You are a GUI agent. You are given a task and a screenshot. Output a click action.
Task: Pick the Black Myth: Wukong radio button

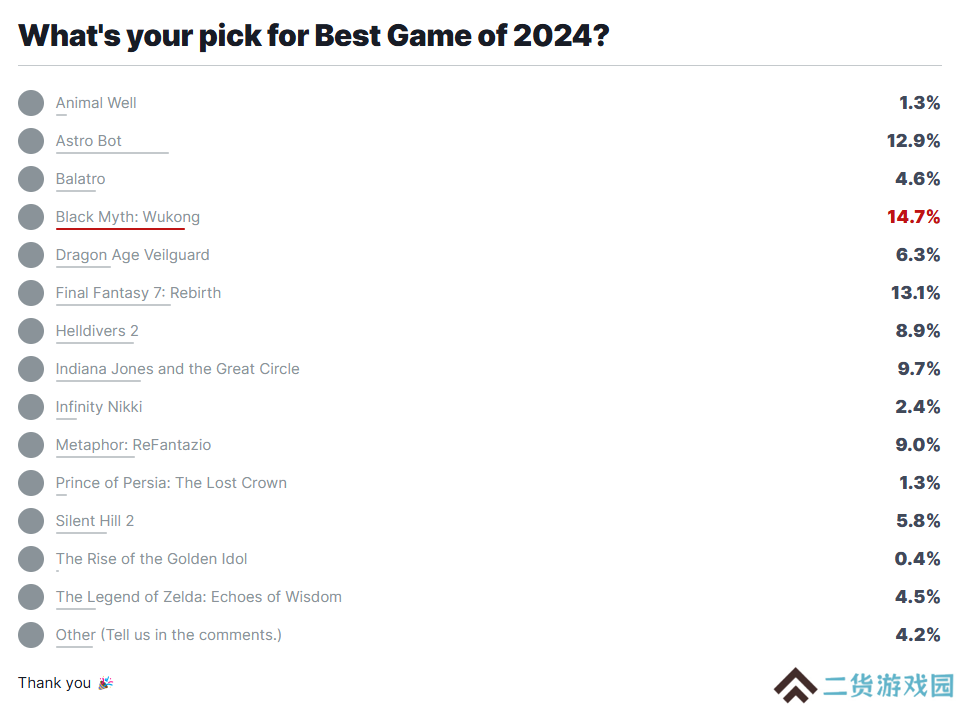tap(31, 217)
